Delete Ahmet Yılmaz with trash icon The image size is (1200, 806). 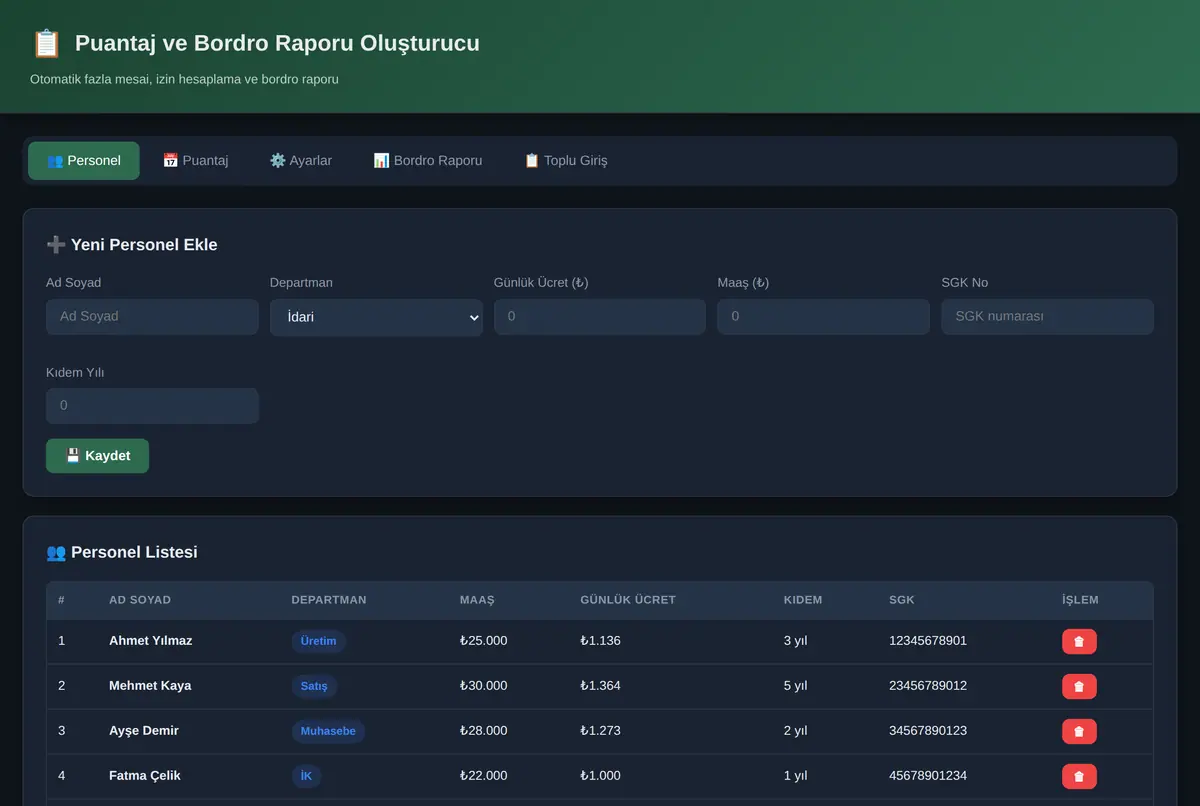[1079, 641]
